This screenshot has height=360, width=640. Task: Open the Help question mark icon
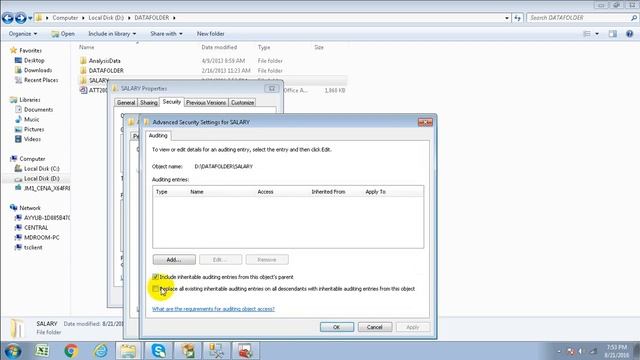(x=629, y=34)
